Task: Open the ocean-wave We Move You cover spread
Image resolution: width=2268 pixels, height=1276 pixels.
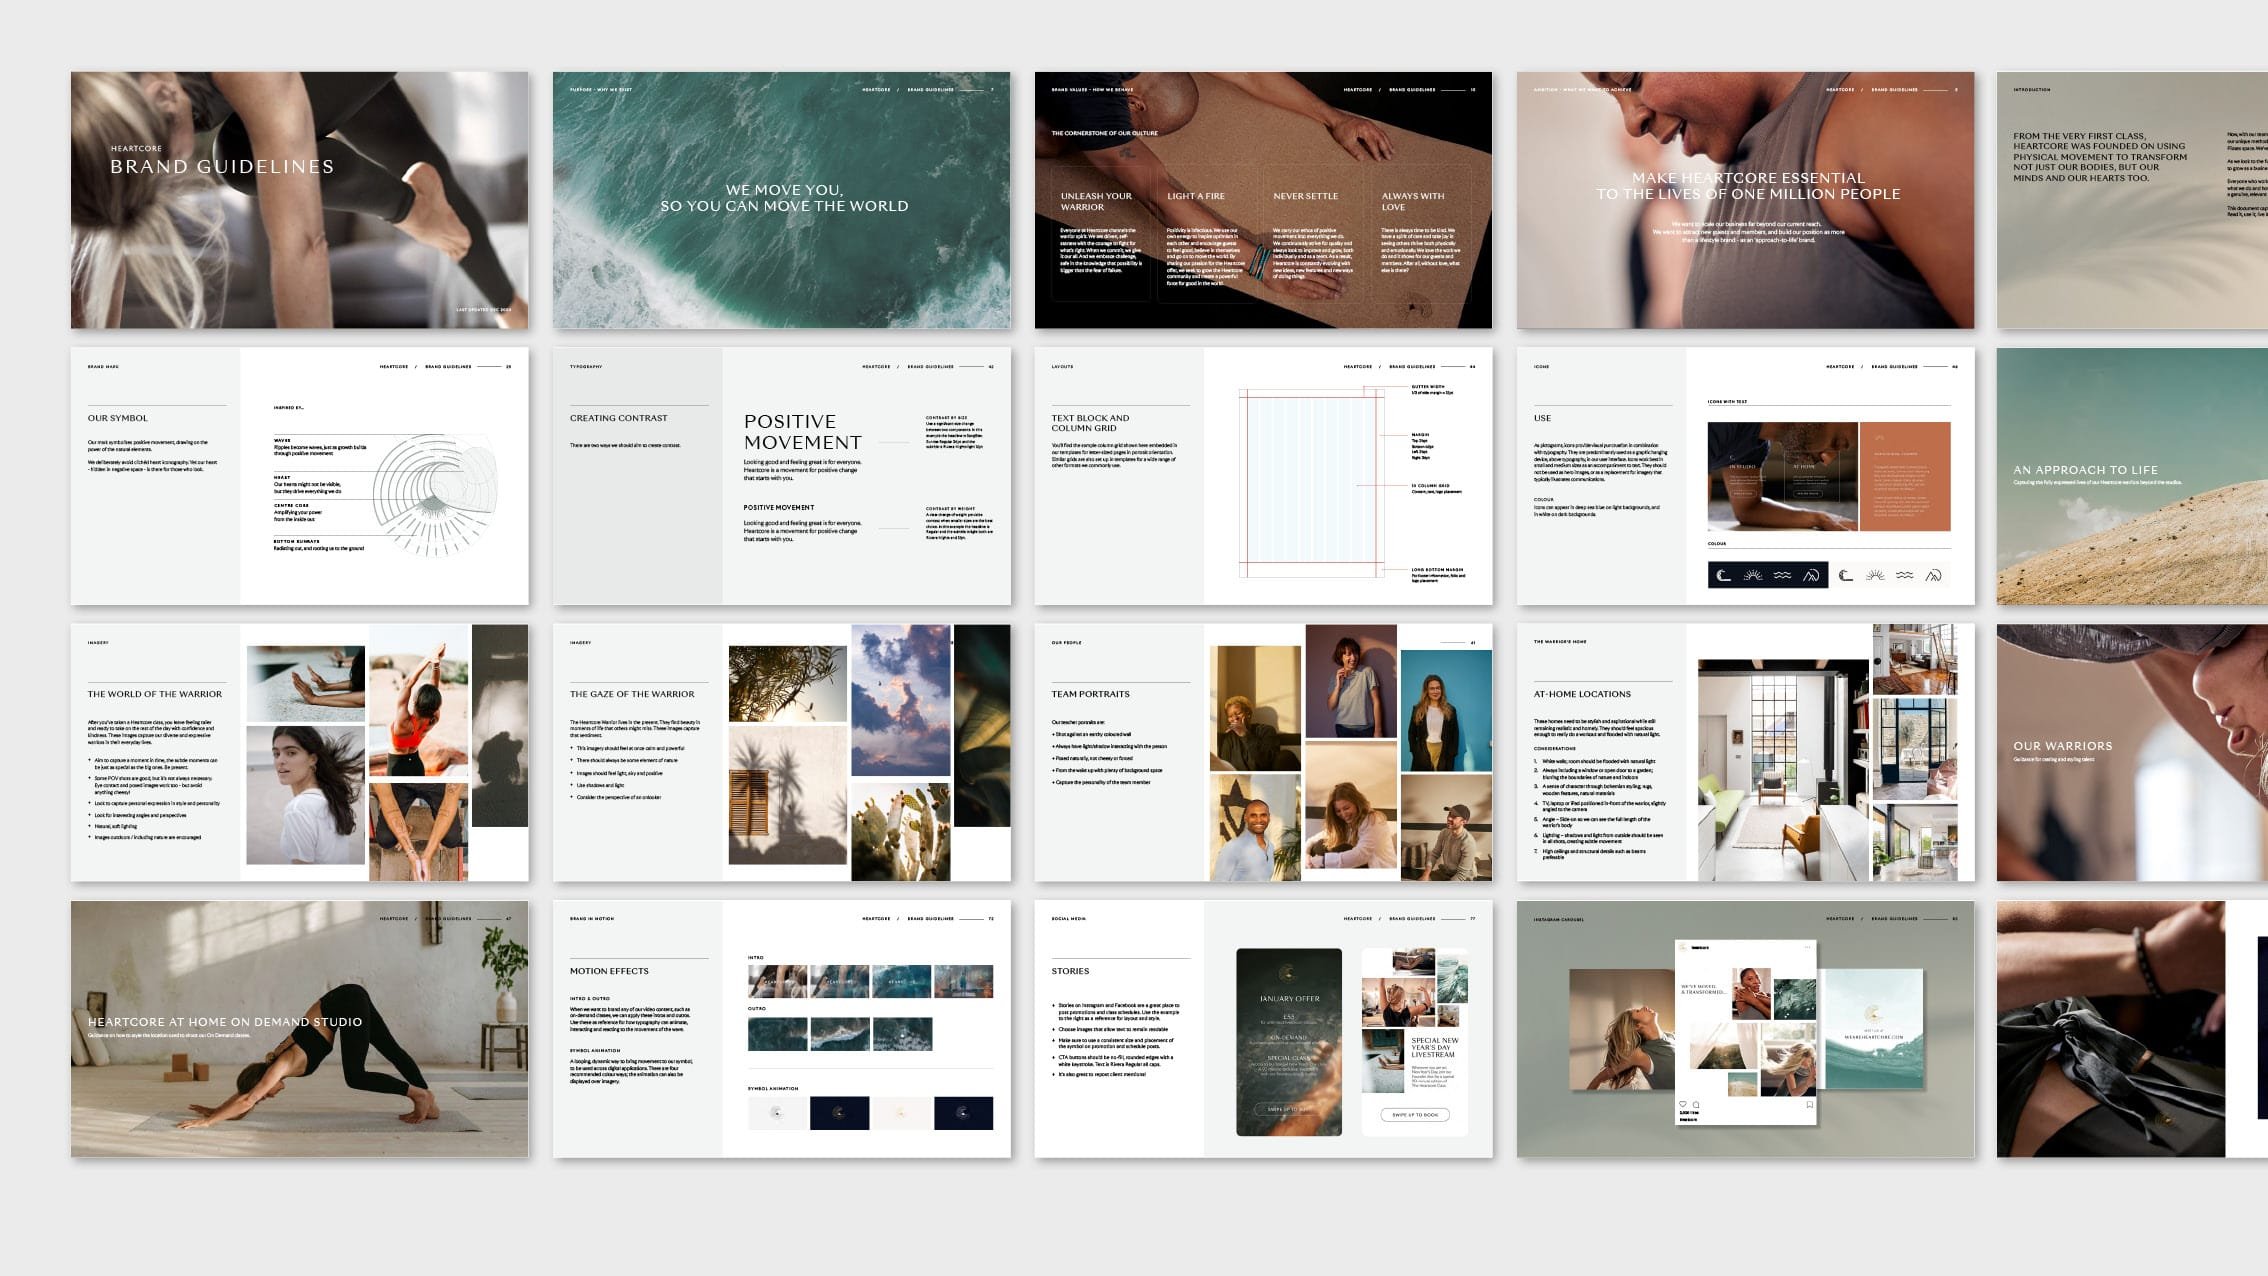Action: pos(785,200)
